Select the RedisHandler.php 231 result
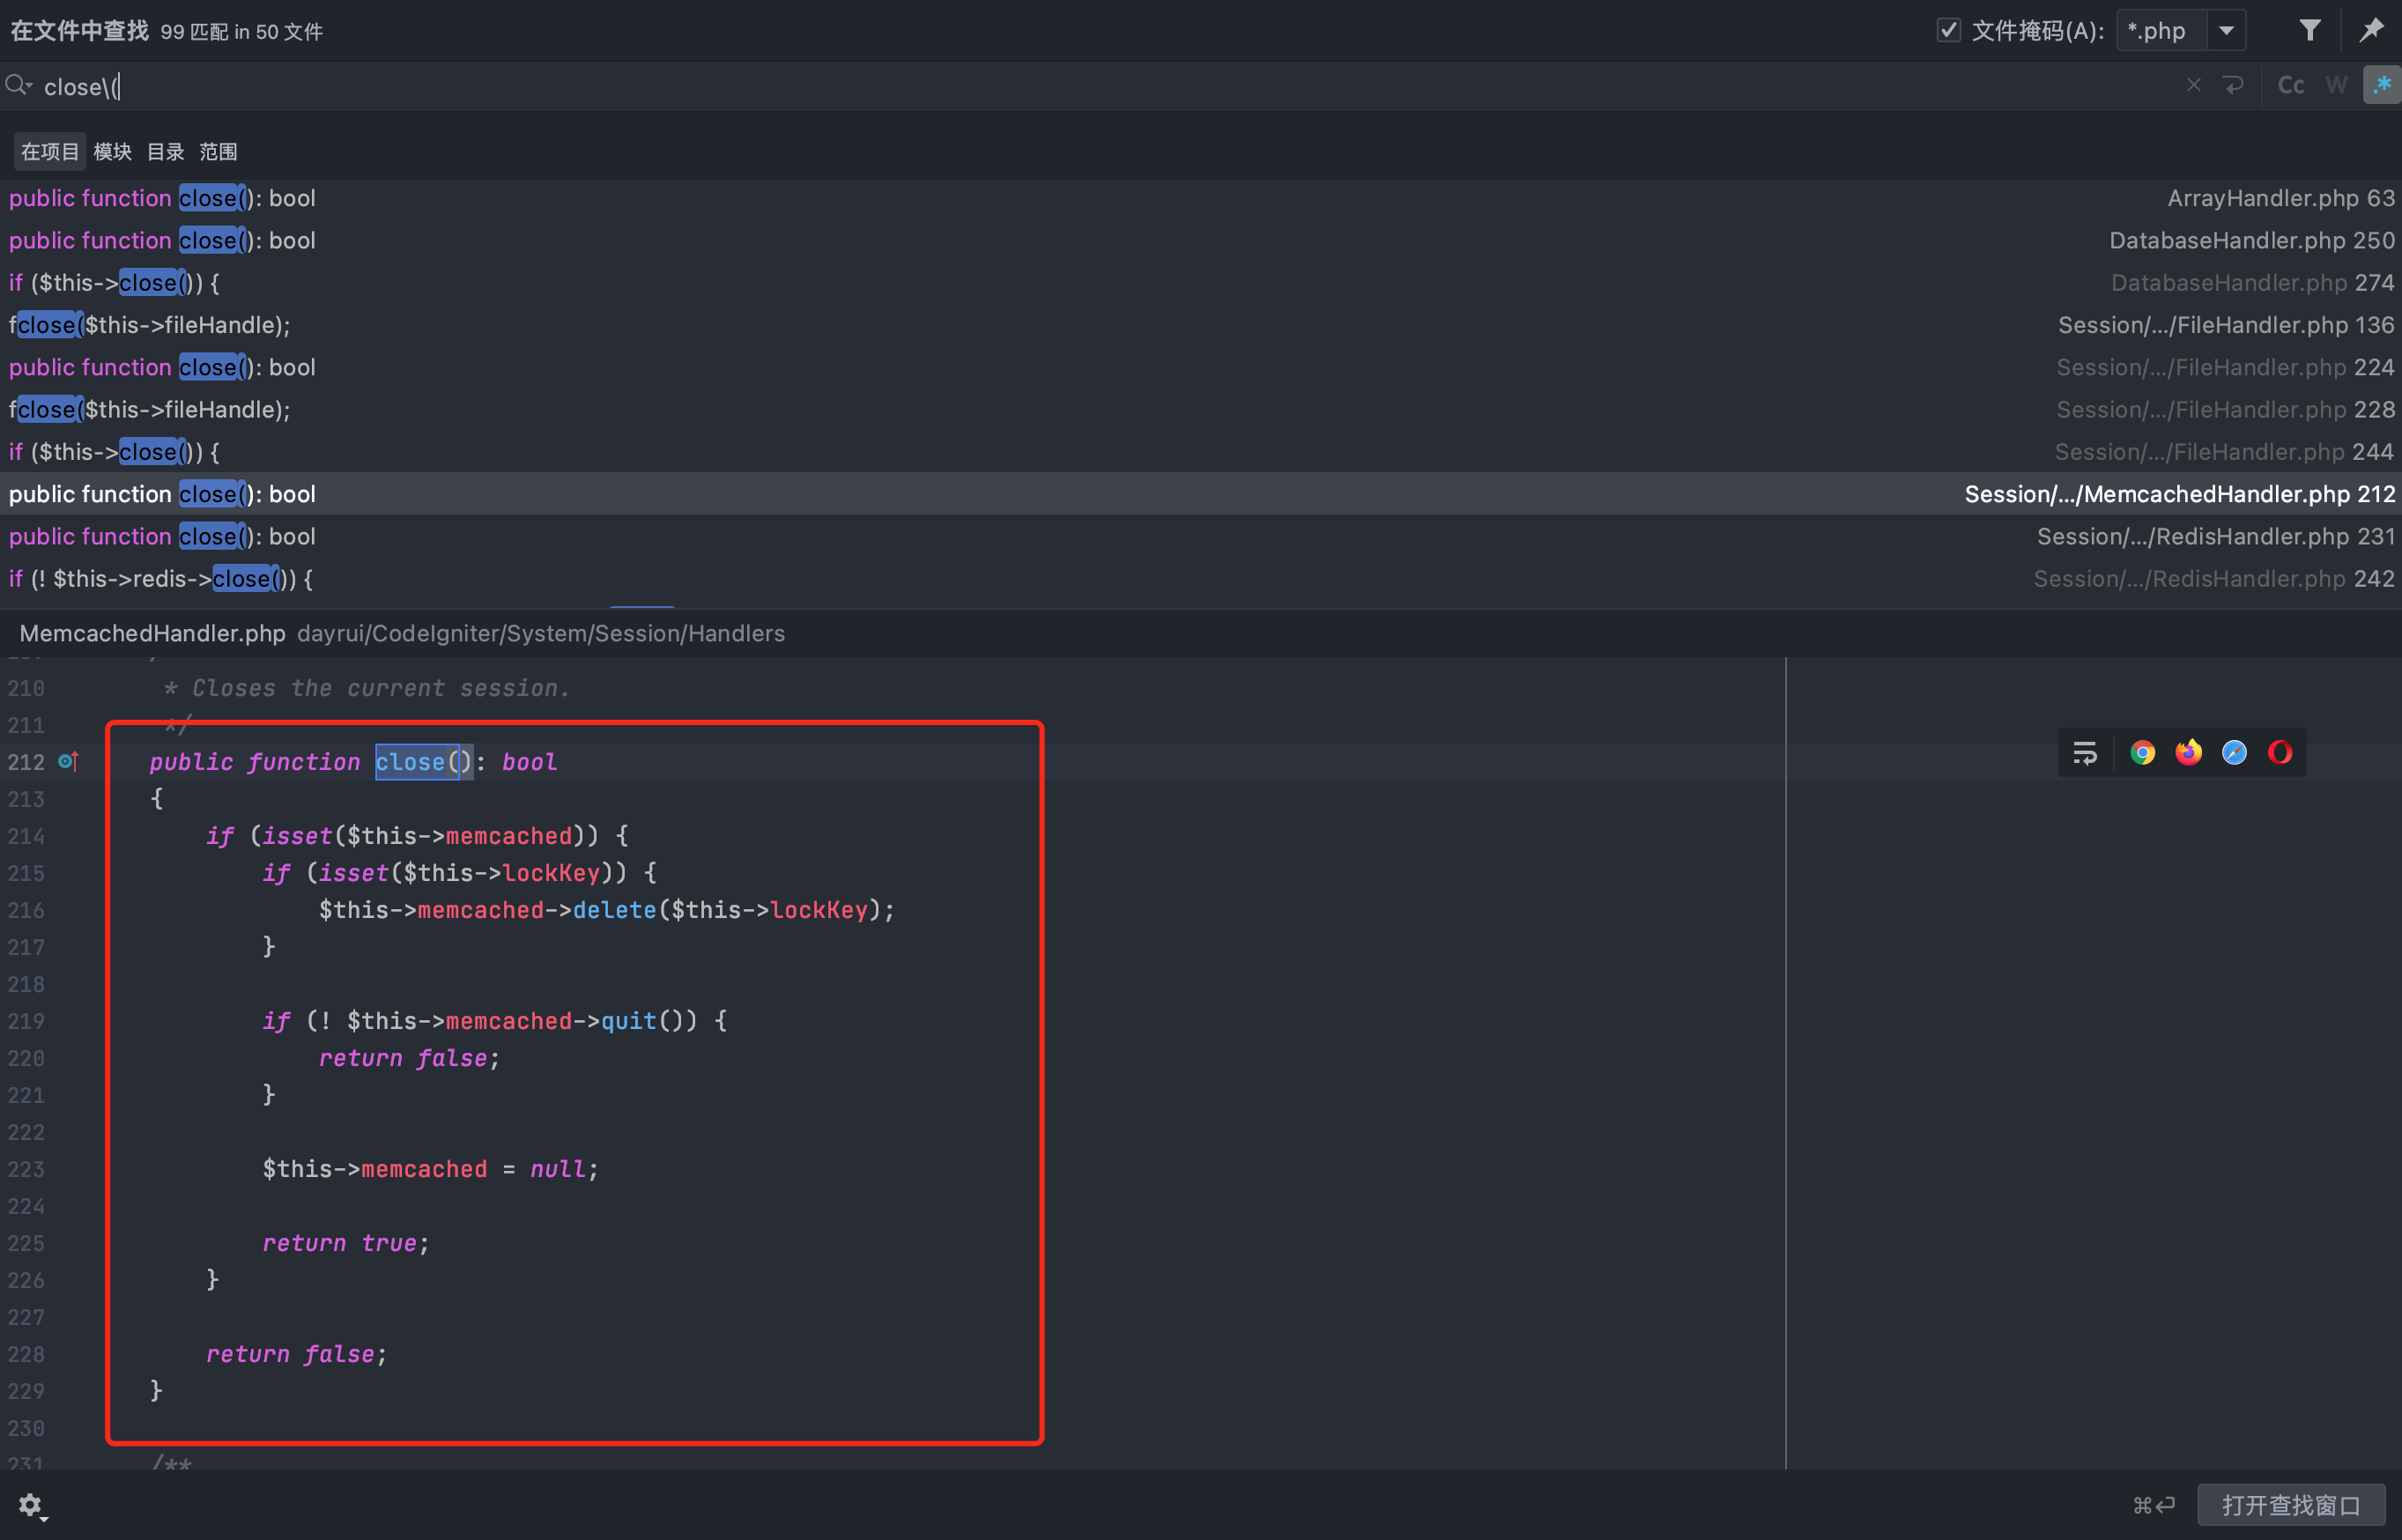The image size is (2402, 1540). [1200, 537]
